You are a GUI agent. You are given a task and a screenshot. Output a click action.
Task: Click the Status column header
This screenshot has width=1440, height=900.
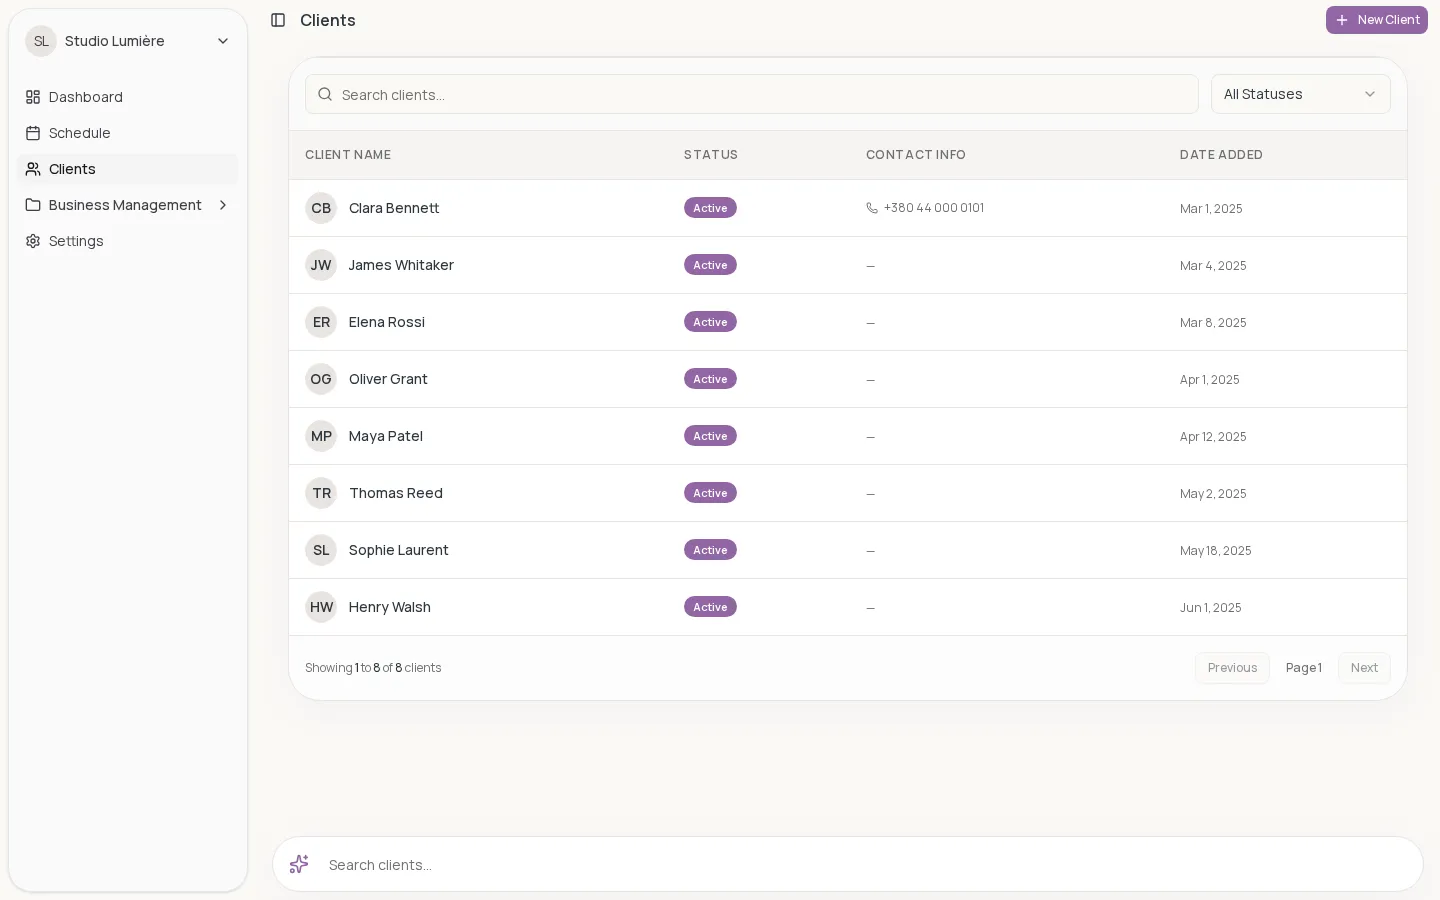711,155
